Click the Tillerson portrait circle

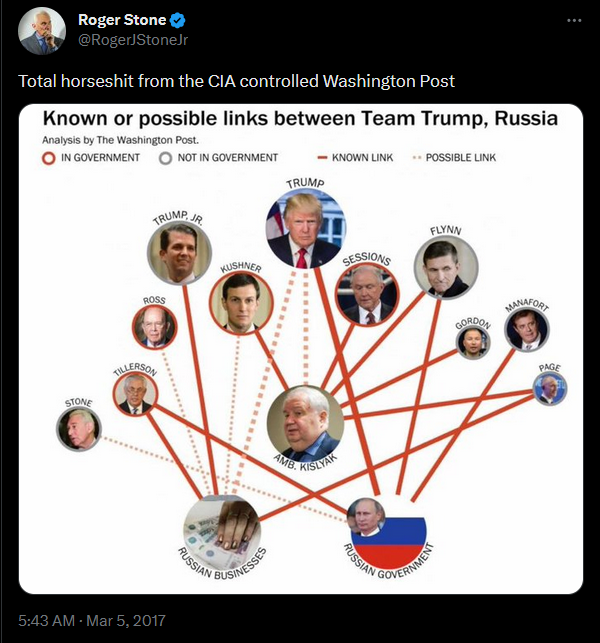[135, 394]
